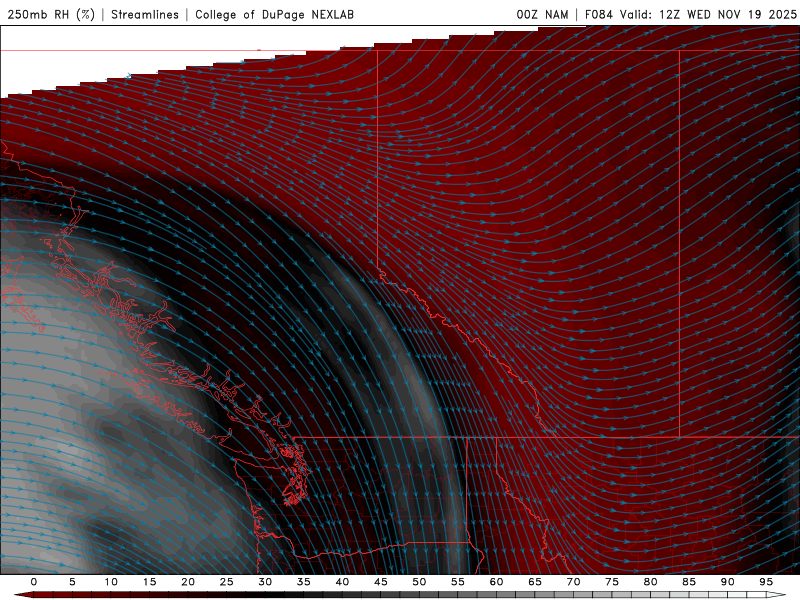800x600 pixels.
Task: Select the colorbar tick label "80"
Action: tap(650, 582)
